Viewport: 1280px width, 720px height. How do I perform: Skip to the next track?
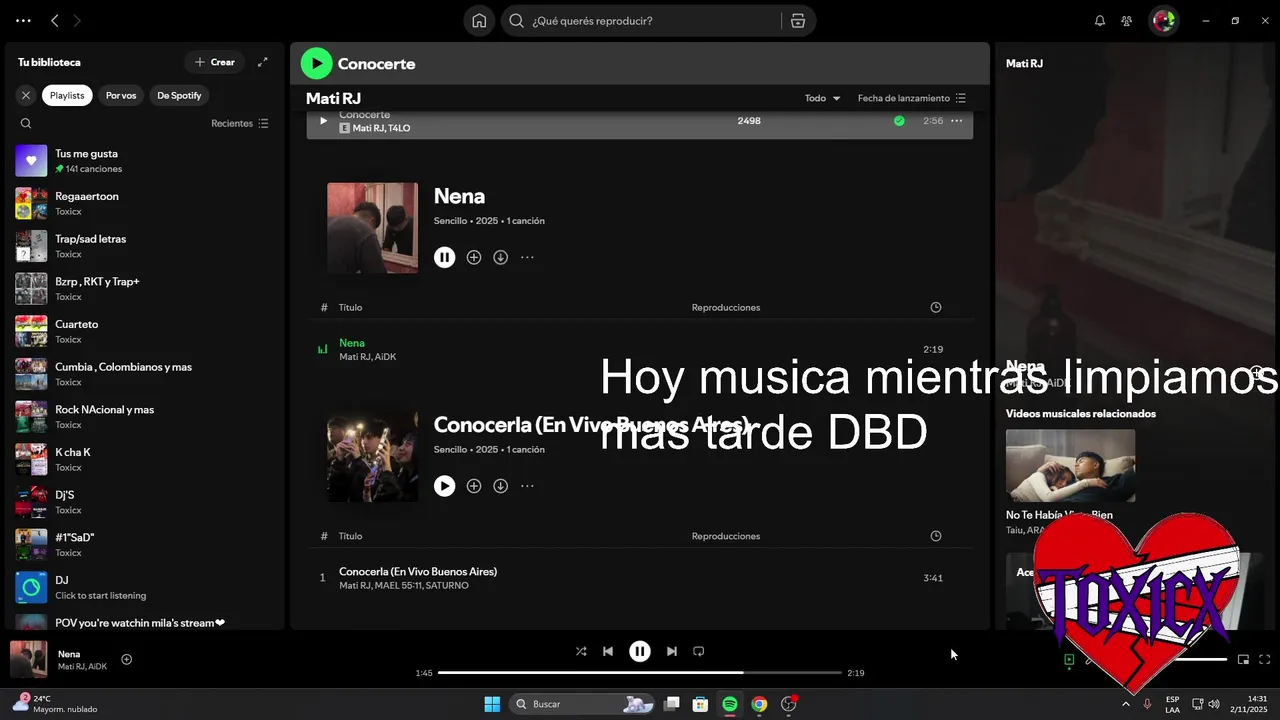point(672,651)
